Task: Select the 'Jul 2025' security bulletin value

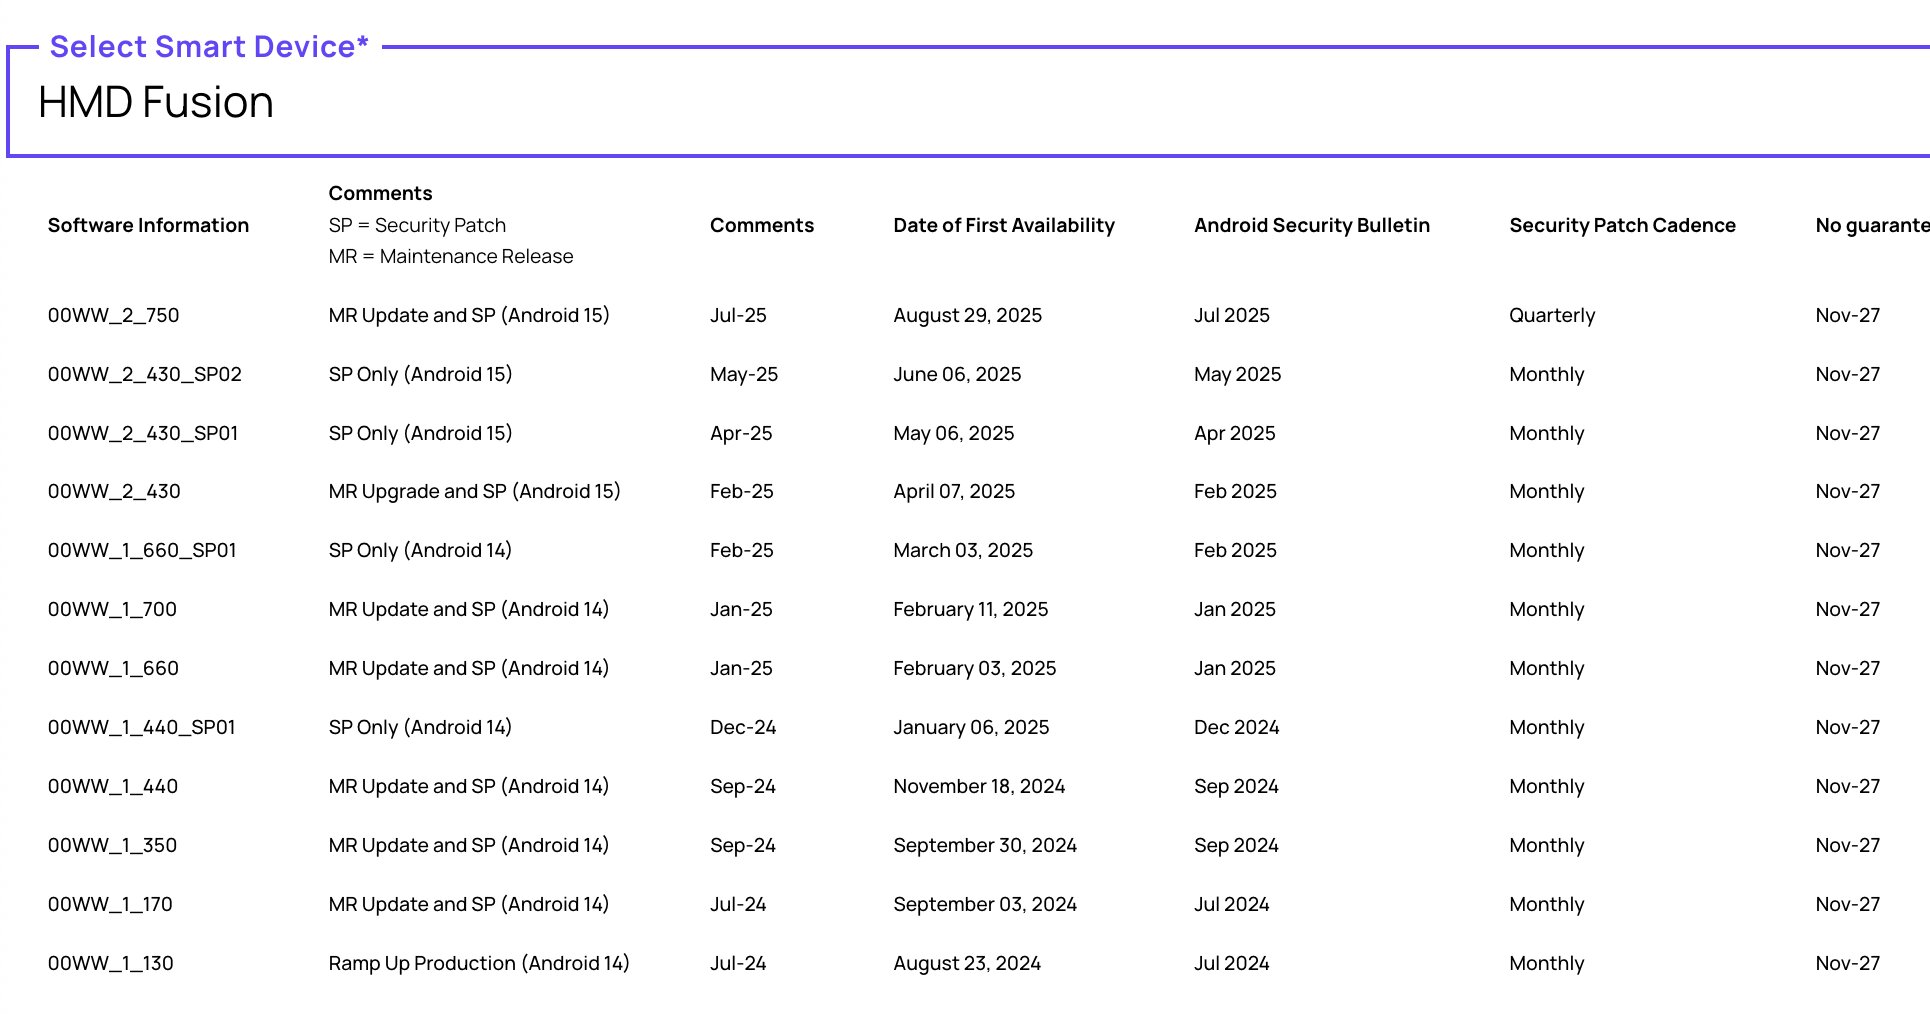Action: coord(1232,315)
